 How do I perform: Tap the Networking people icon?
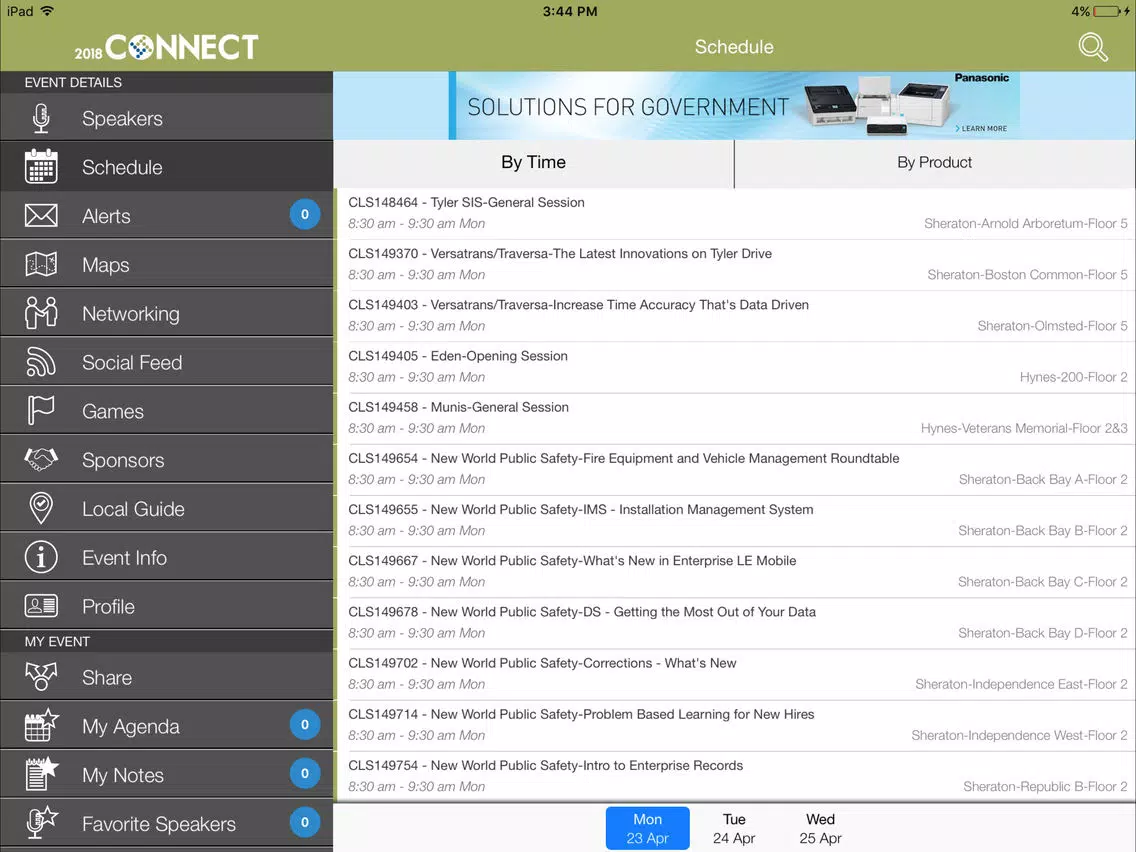point(41,313)
